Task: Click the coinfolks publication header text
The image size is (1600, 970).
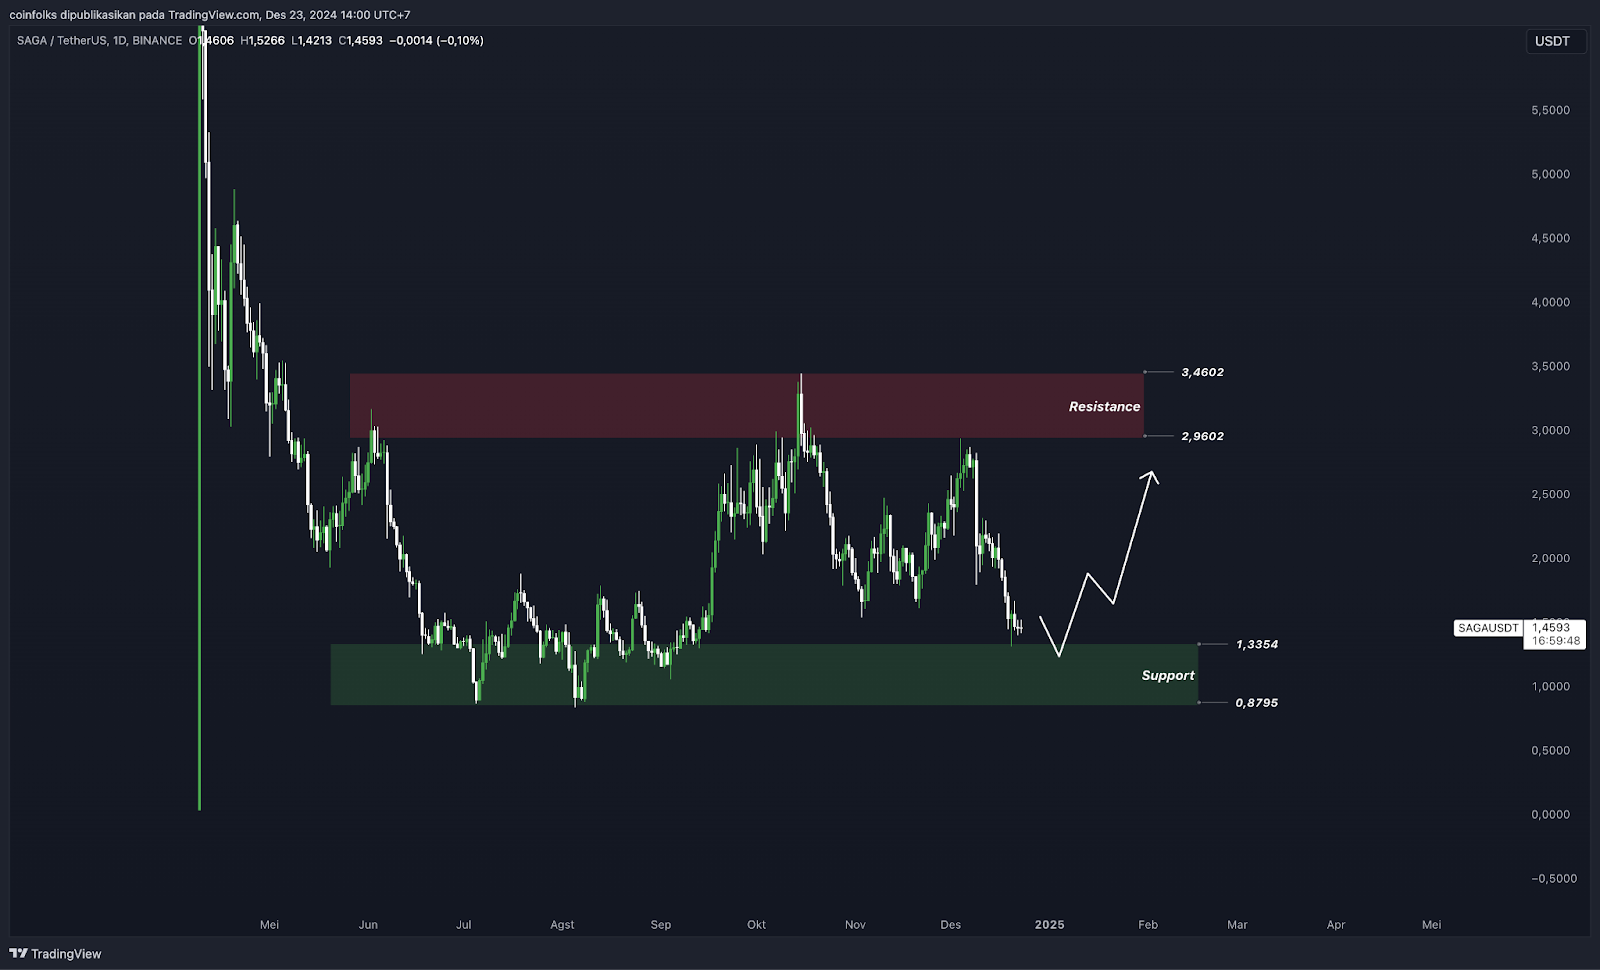Action: (x=209, y=15)
